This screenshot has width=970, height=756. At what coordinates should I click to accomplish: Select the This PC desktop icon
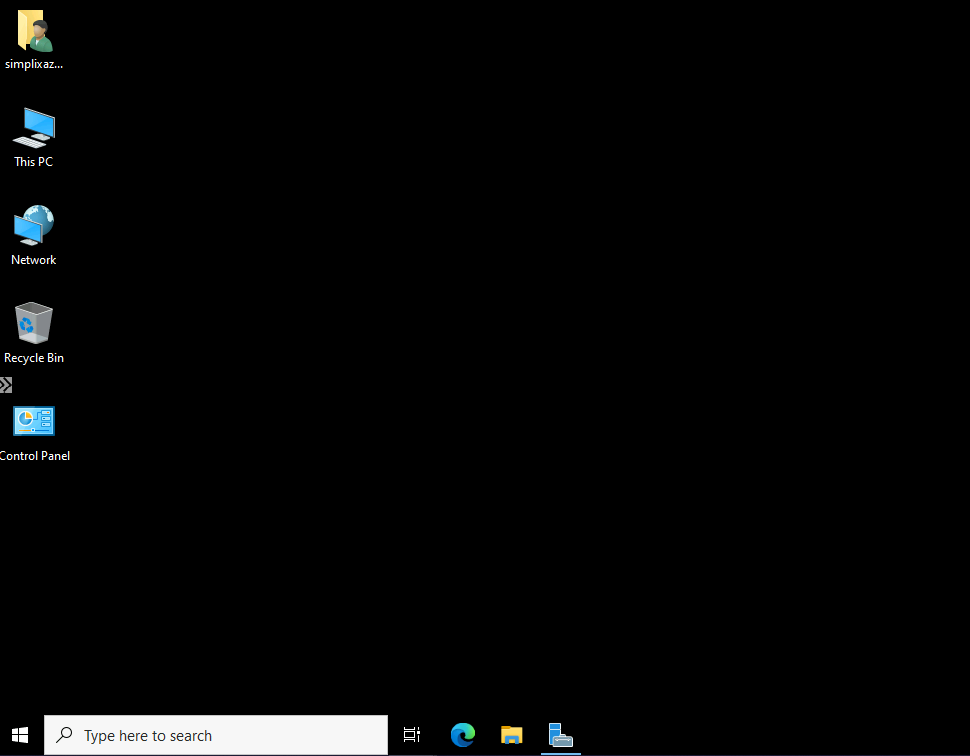pos(34,130)
